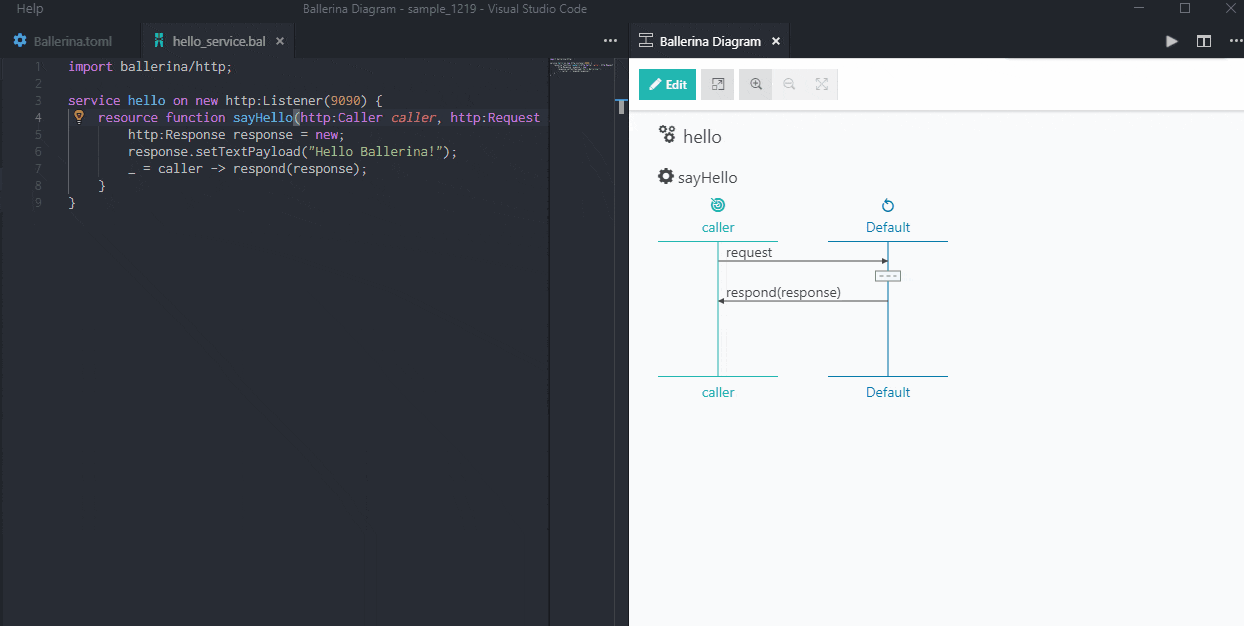Close the hello_service.bal tab
The width and height of the screenshot is (1244, 626).
(280, 42)
